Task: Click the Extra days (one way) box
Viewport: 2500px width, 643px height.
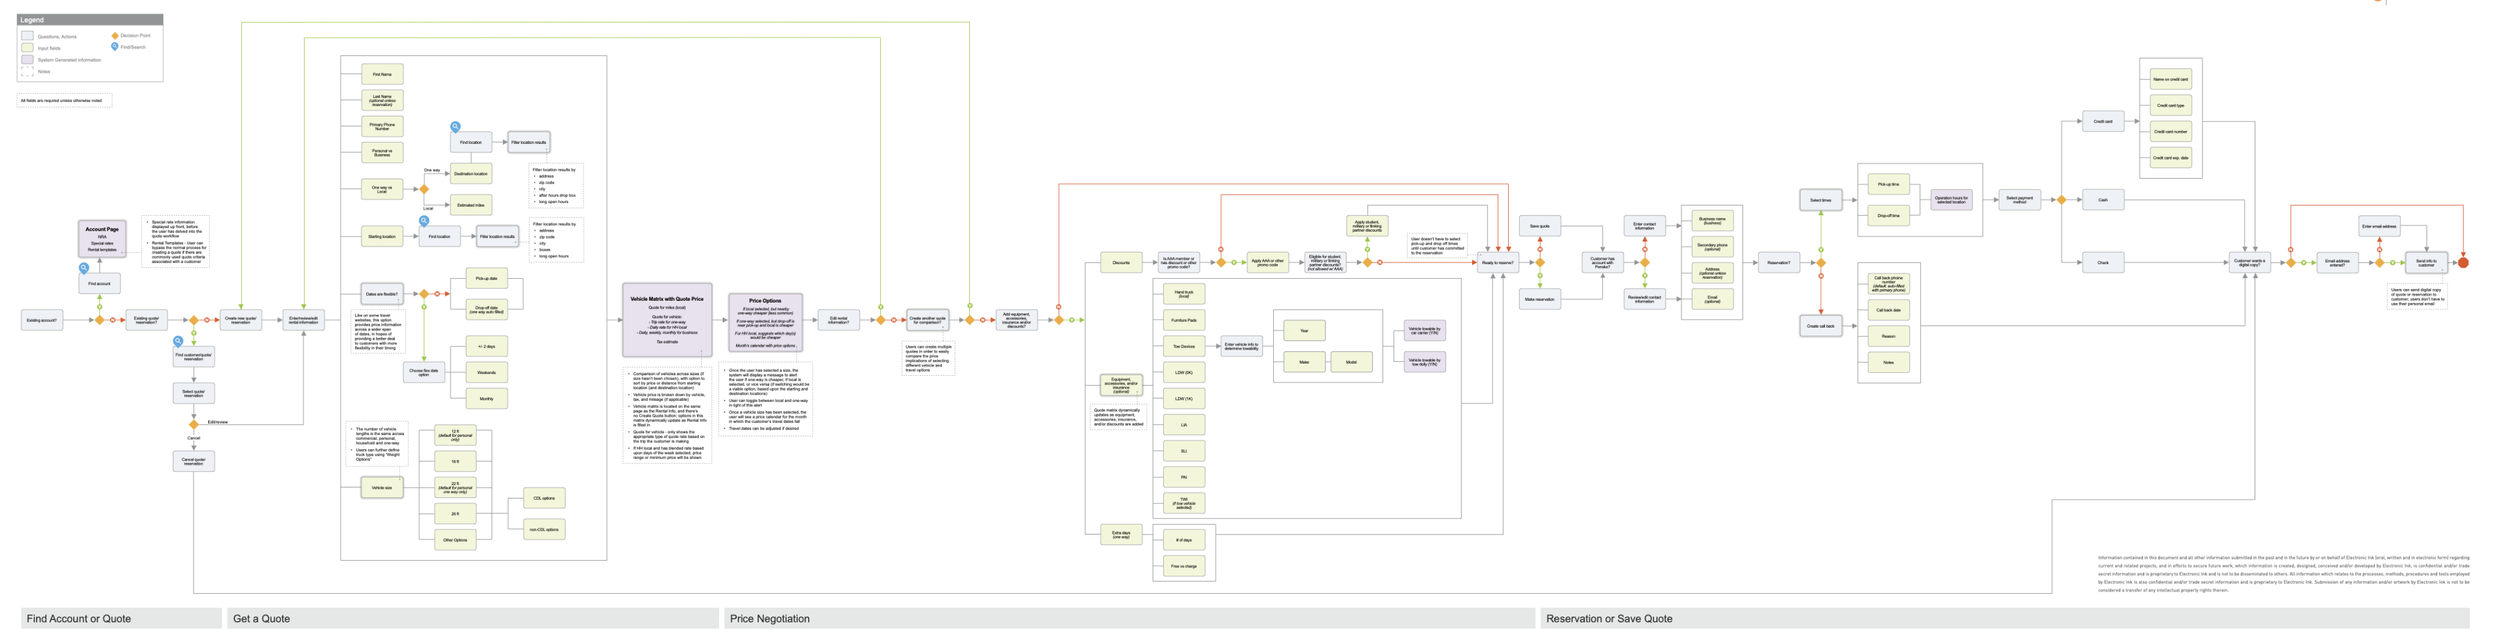Action: (1121, 535)
